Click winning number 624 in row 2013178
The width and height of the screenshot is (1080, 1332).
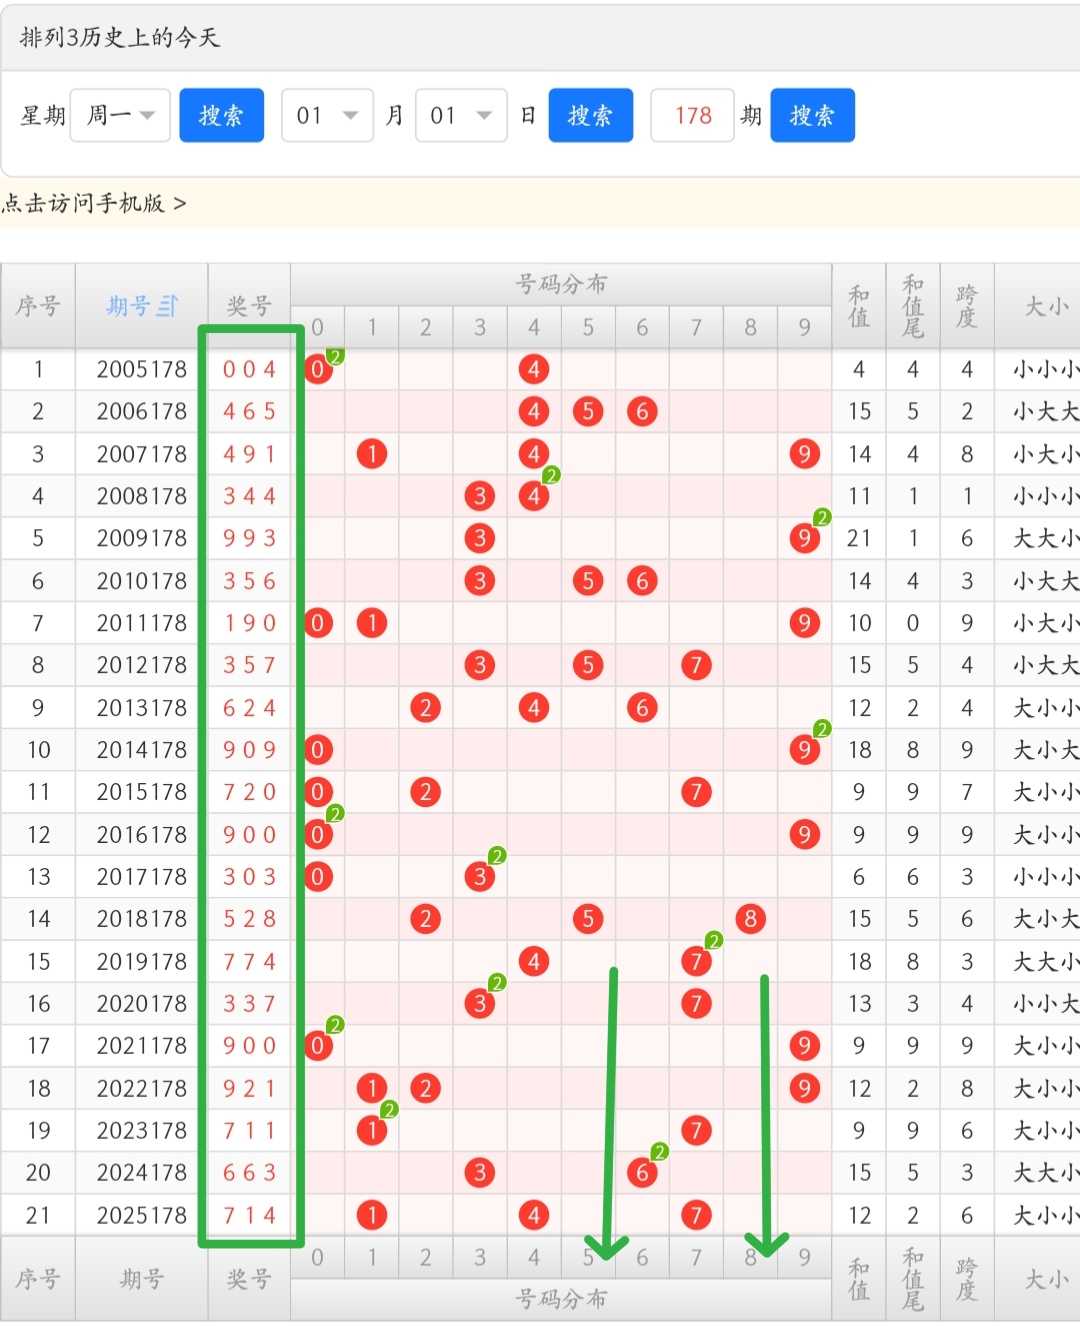click(x=249, y=708)
